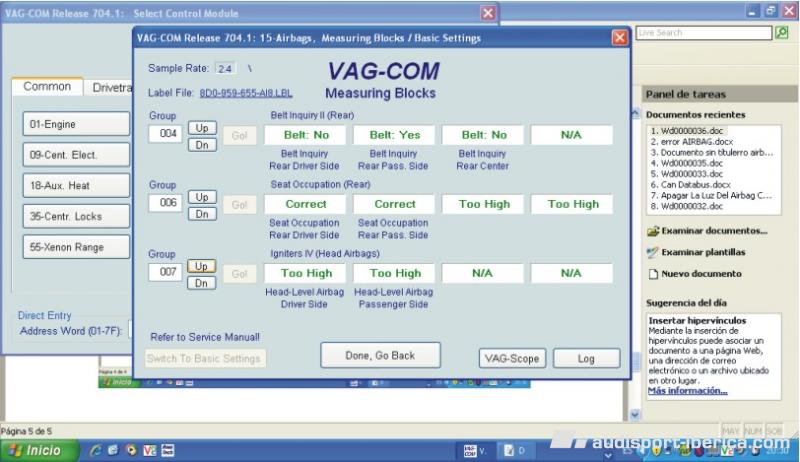Image resolution: width=800 pixels, height=462 pixels.
Task: Click the Live Search magnifier icon
Action: (782, 33)
